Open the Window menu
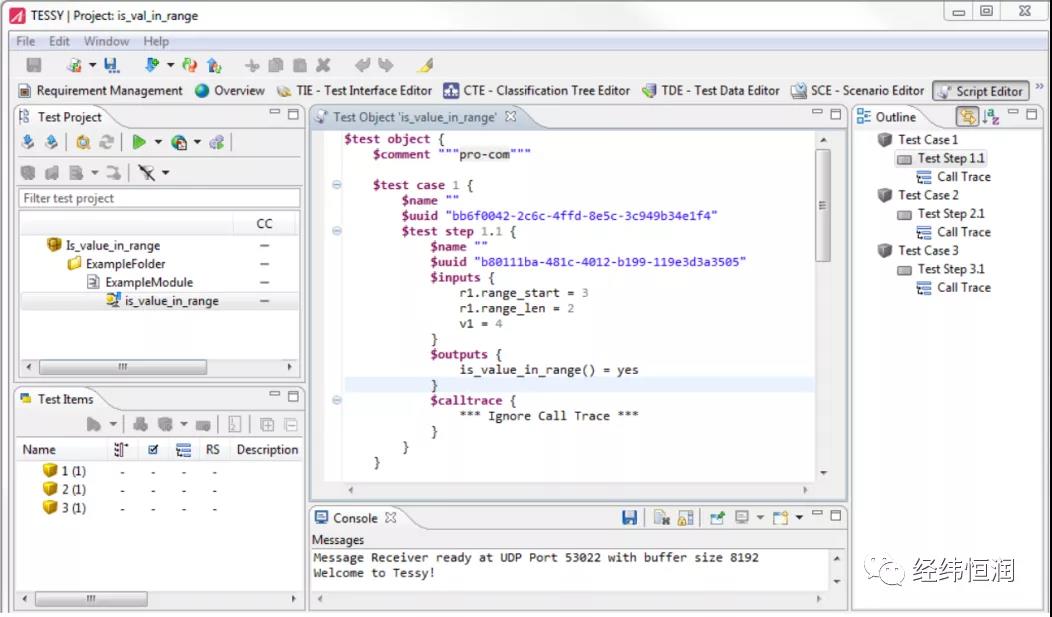 click(x=106, y=42)
